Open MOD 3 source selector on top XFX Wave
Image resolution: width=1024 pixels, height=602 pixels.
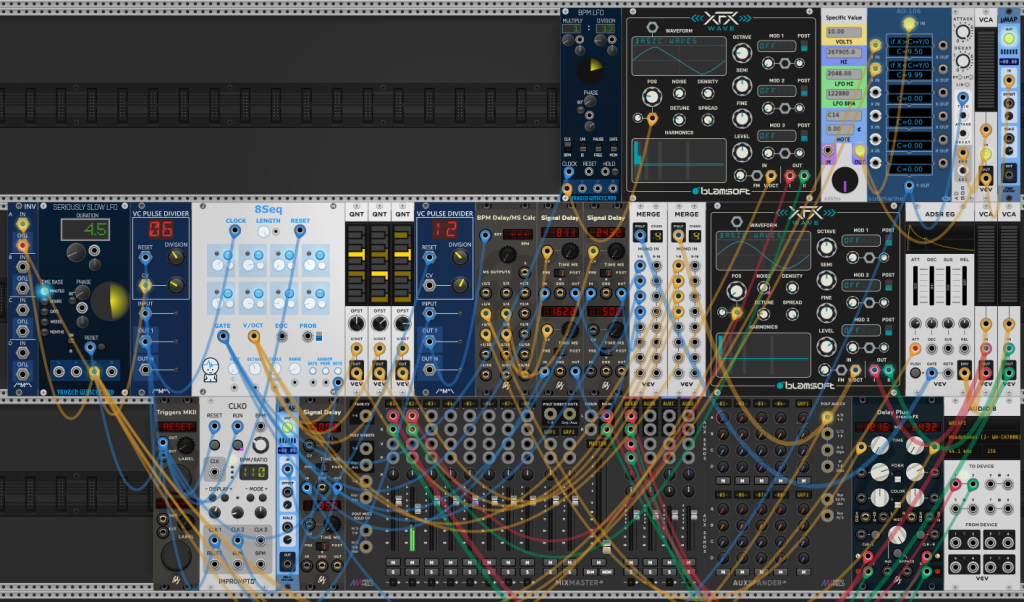point(776,136)
